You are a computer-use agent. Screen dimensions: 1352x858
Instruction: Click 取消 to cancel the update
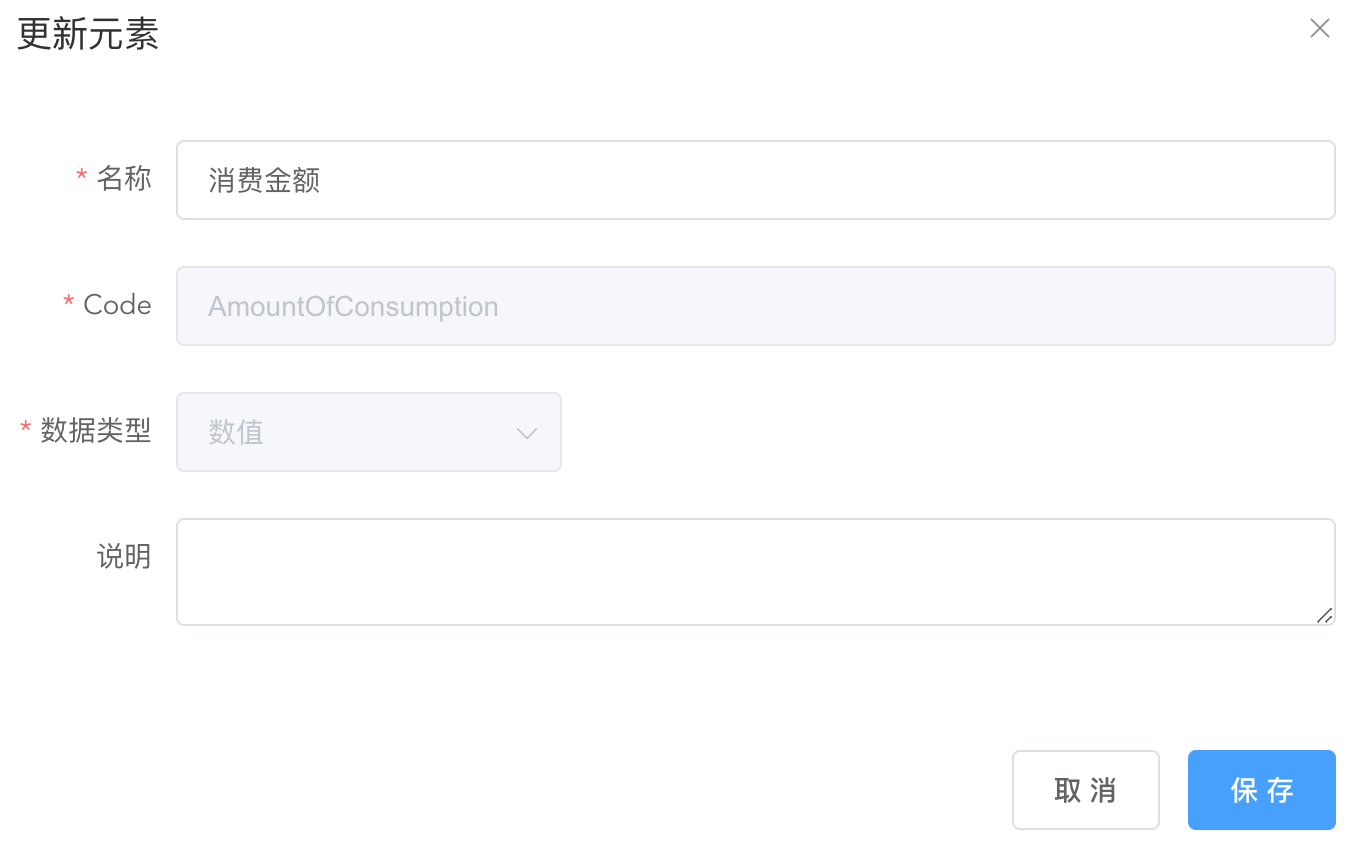click(1085, 789)
